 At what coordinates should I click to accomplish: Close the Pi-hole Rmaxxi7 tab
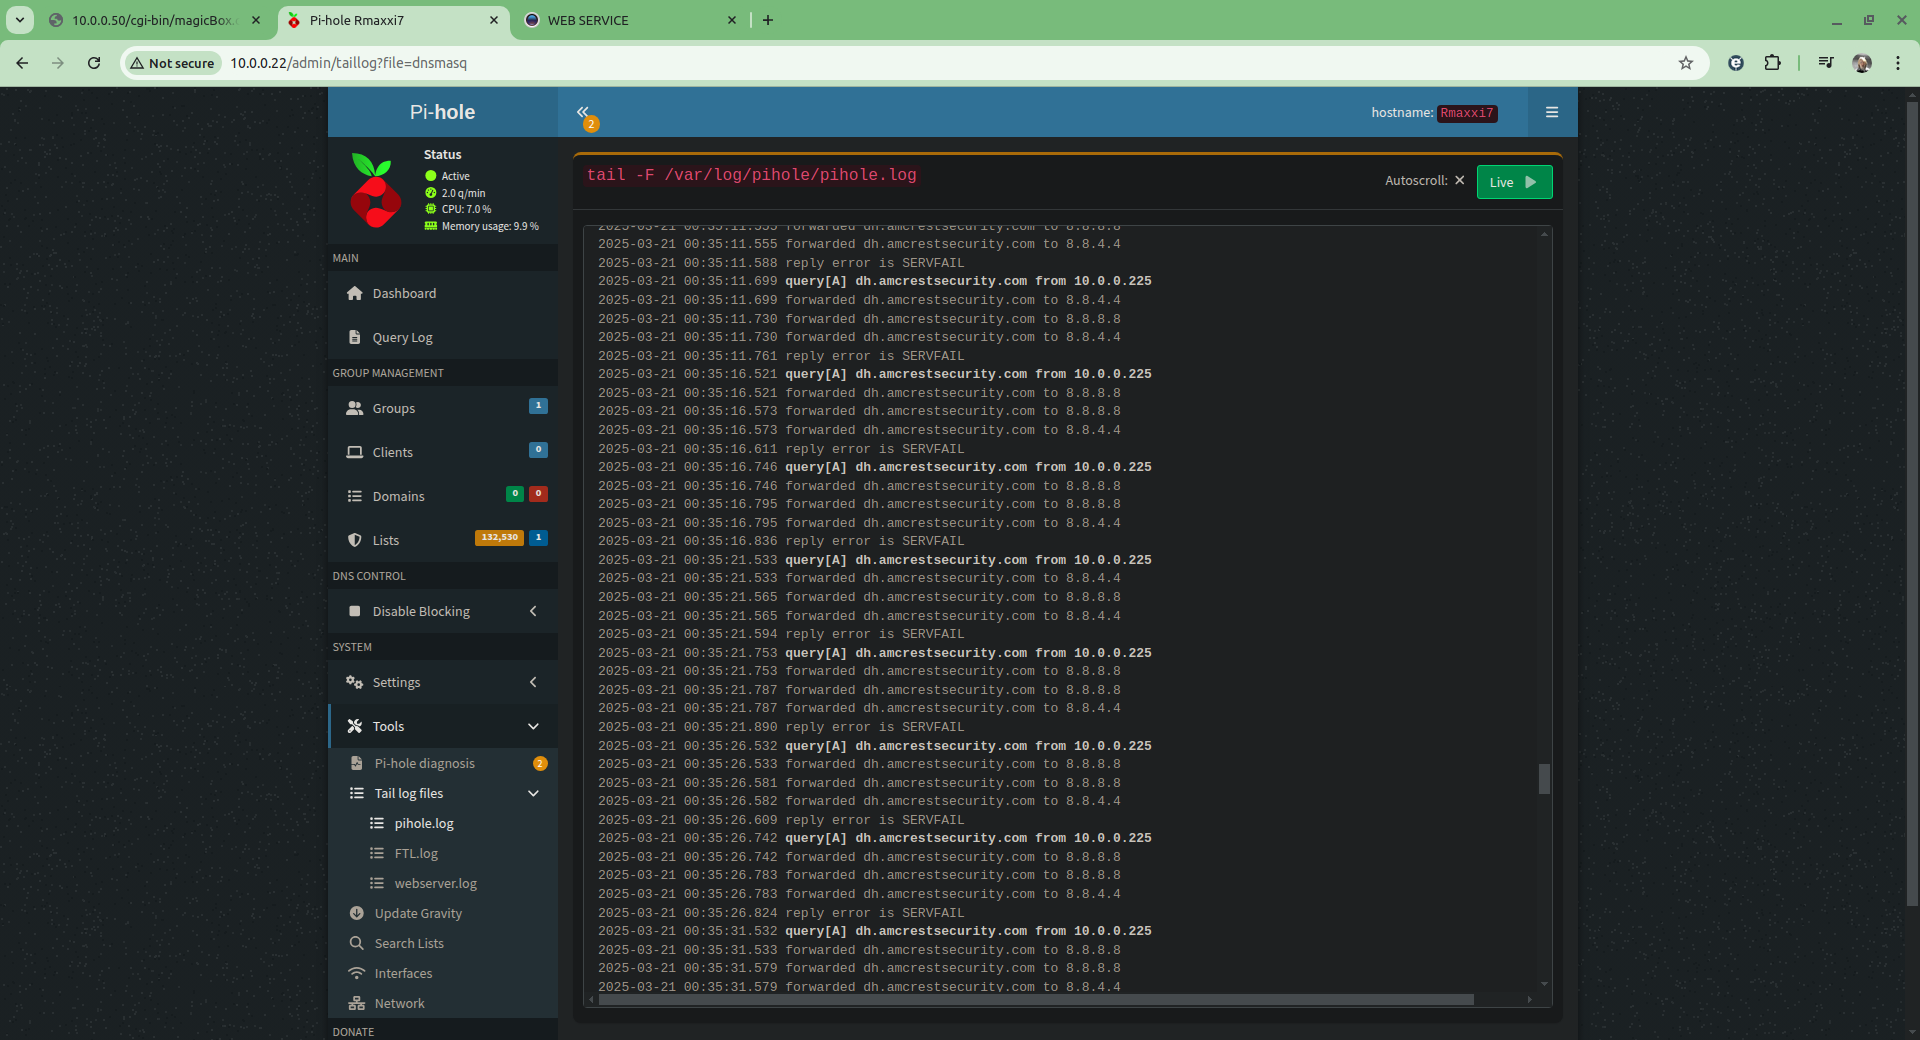point(494,20)
